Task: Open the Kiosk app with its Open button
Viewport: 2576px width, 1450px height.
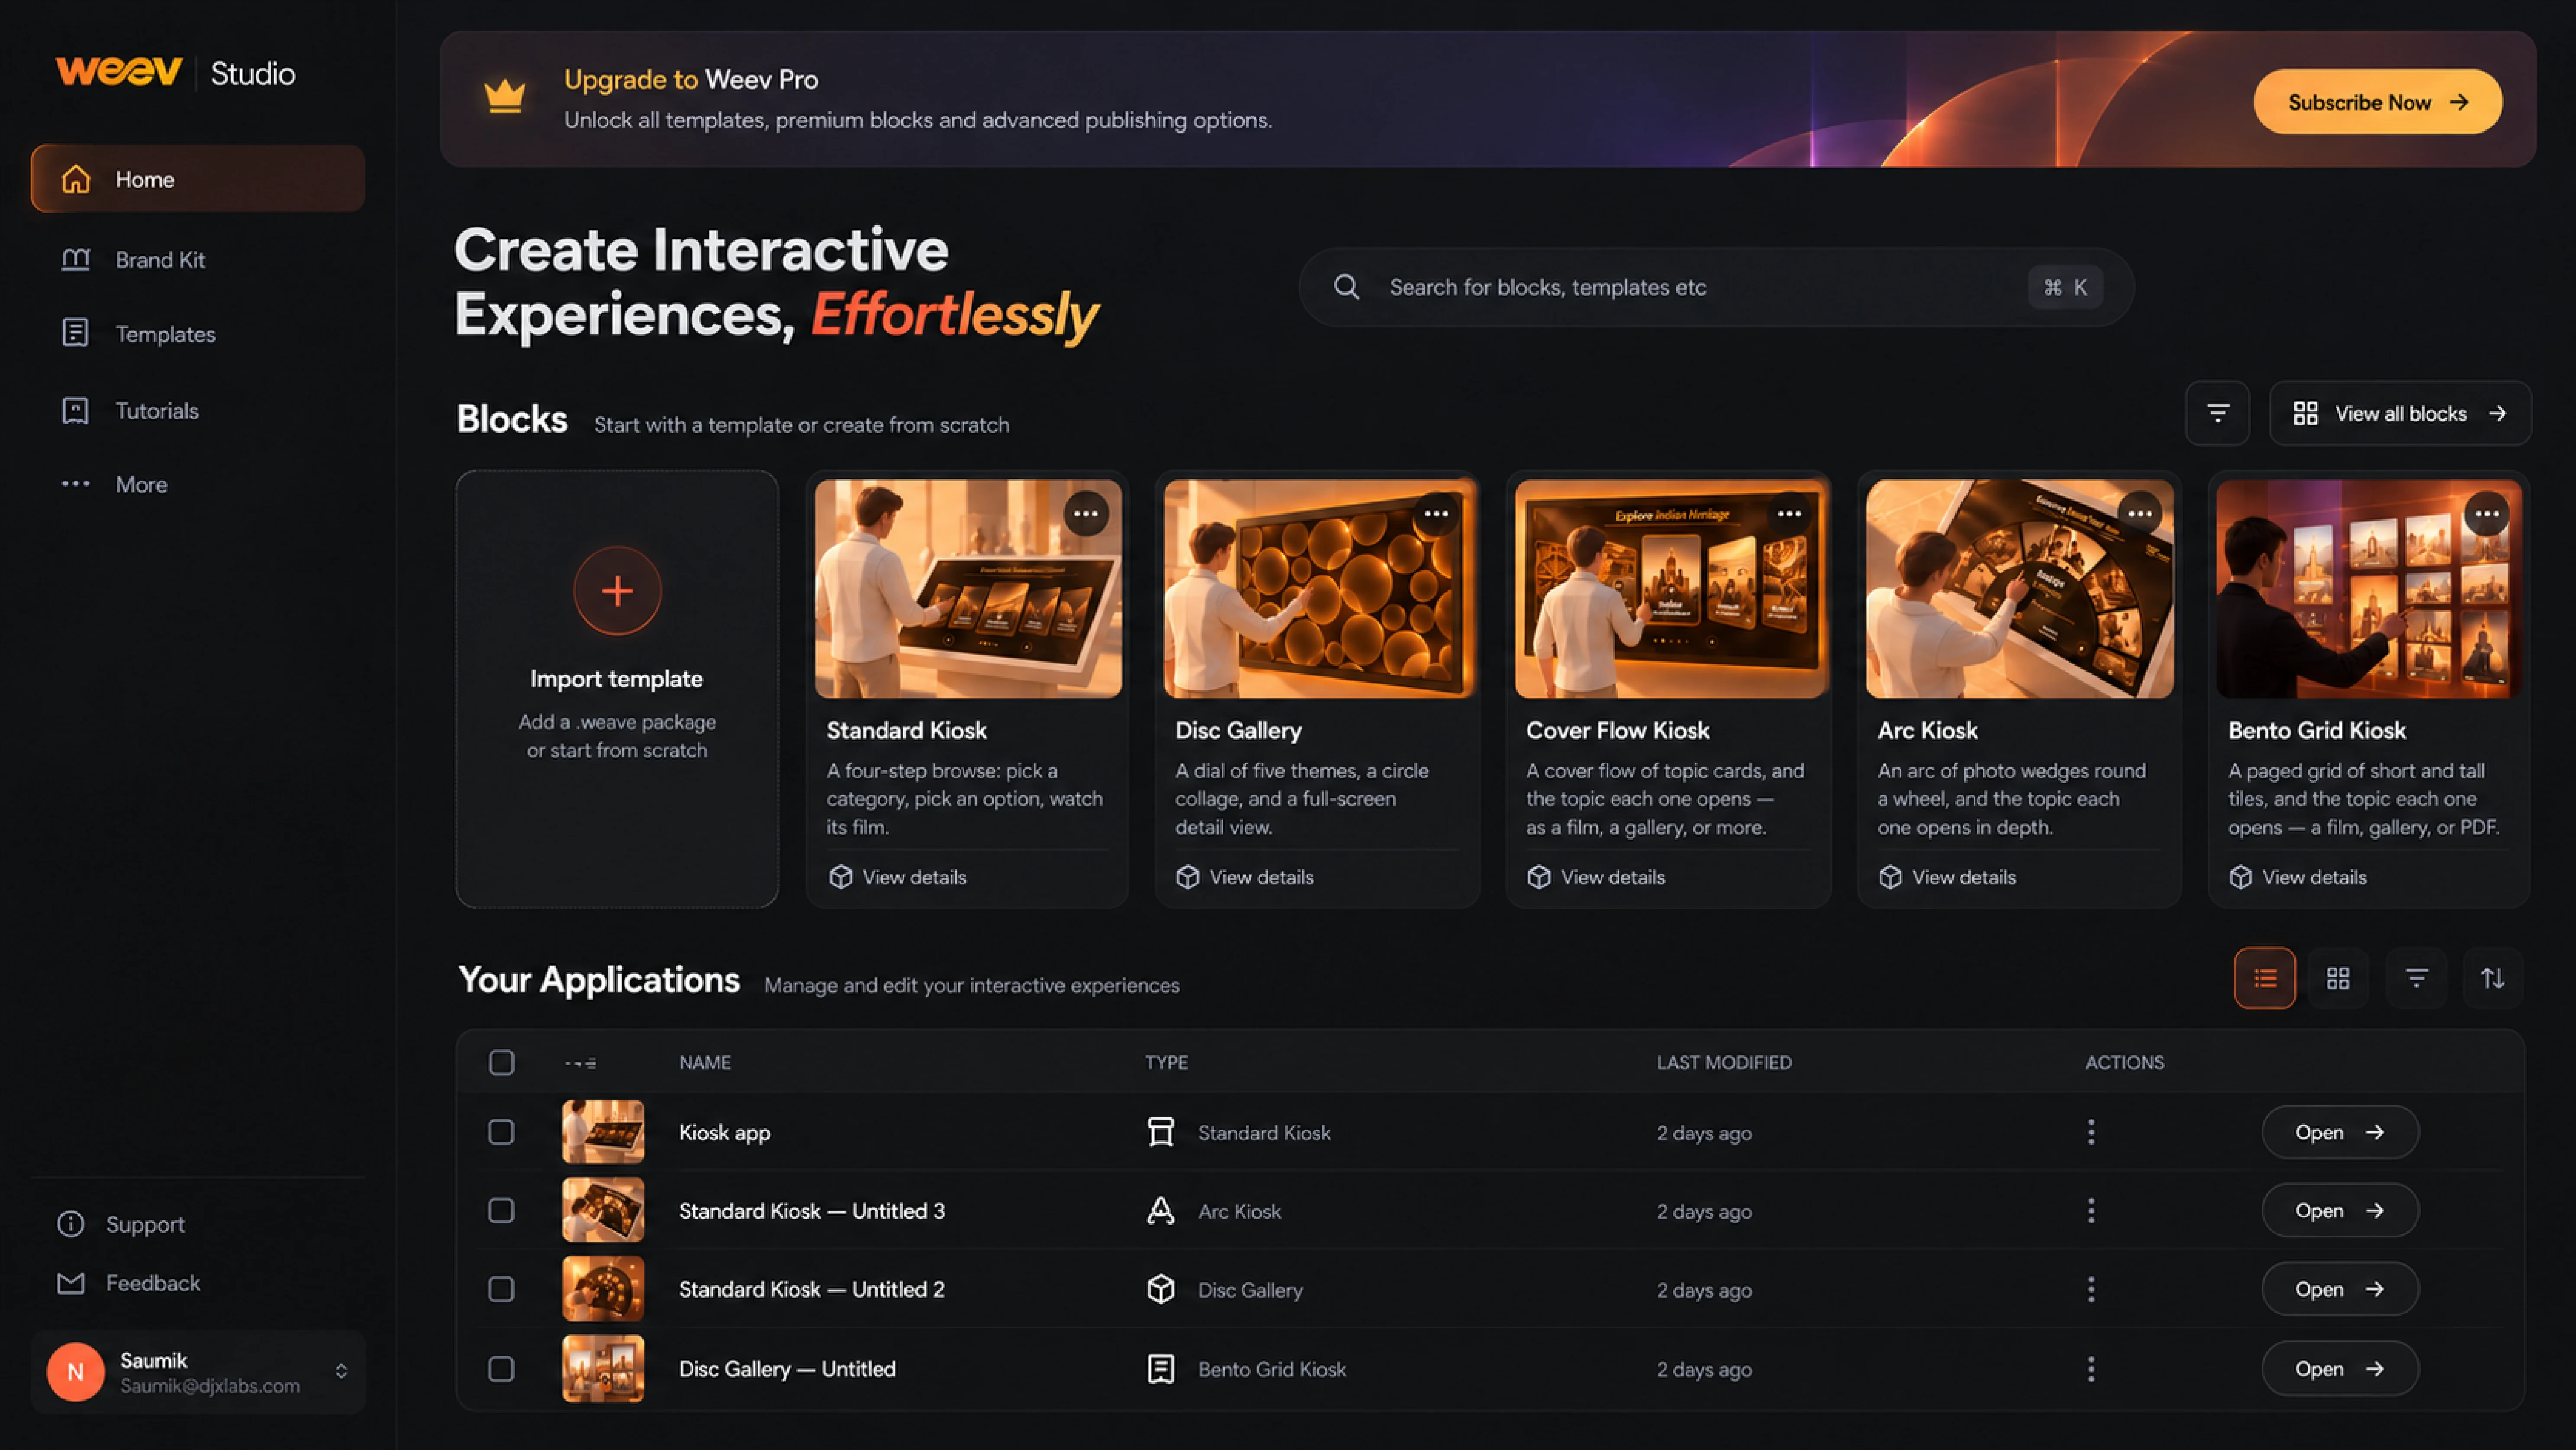Action: click(2340, 1132)
